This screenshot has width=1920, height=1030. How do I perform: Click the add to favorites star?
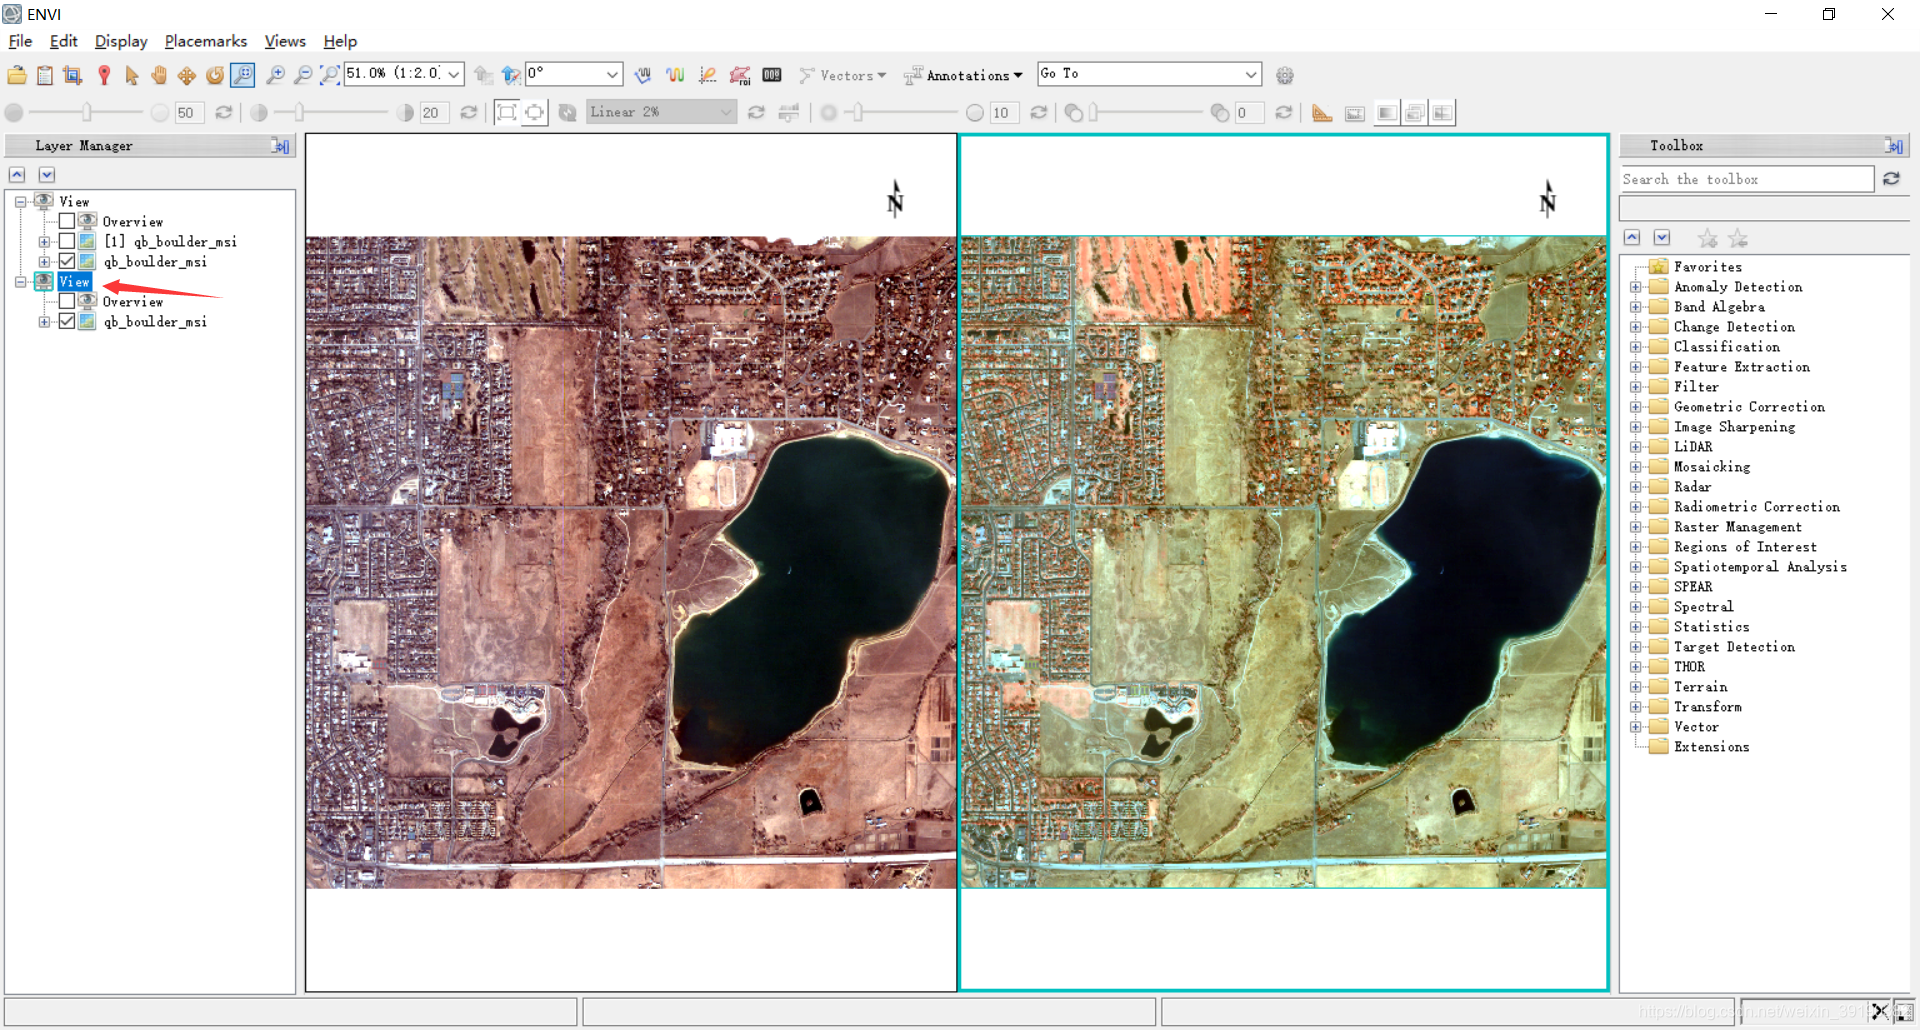1707,238
